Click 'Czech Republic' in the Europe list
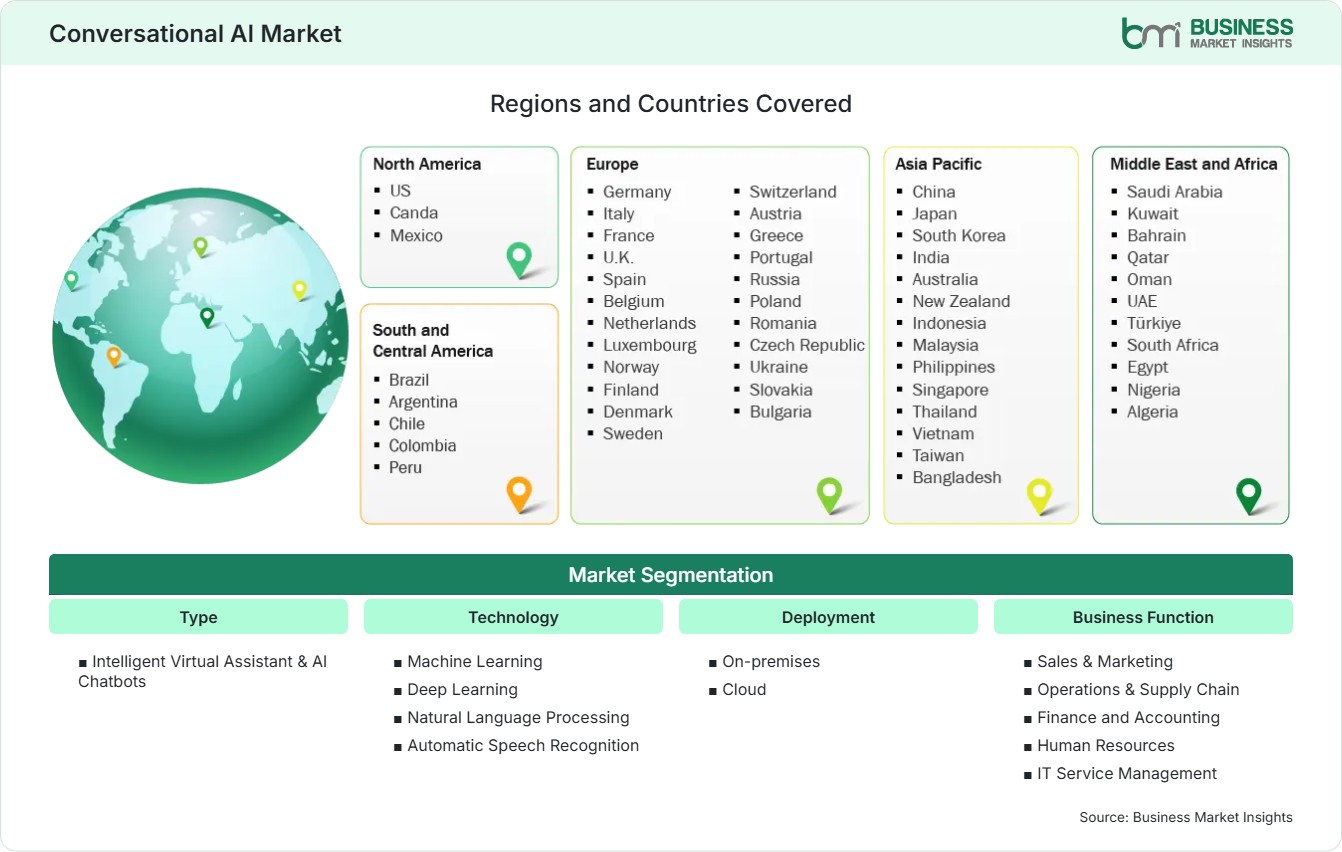1342x852 pixels. click(807, 346)
